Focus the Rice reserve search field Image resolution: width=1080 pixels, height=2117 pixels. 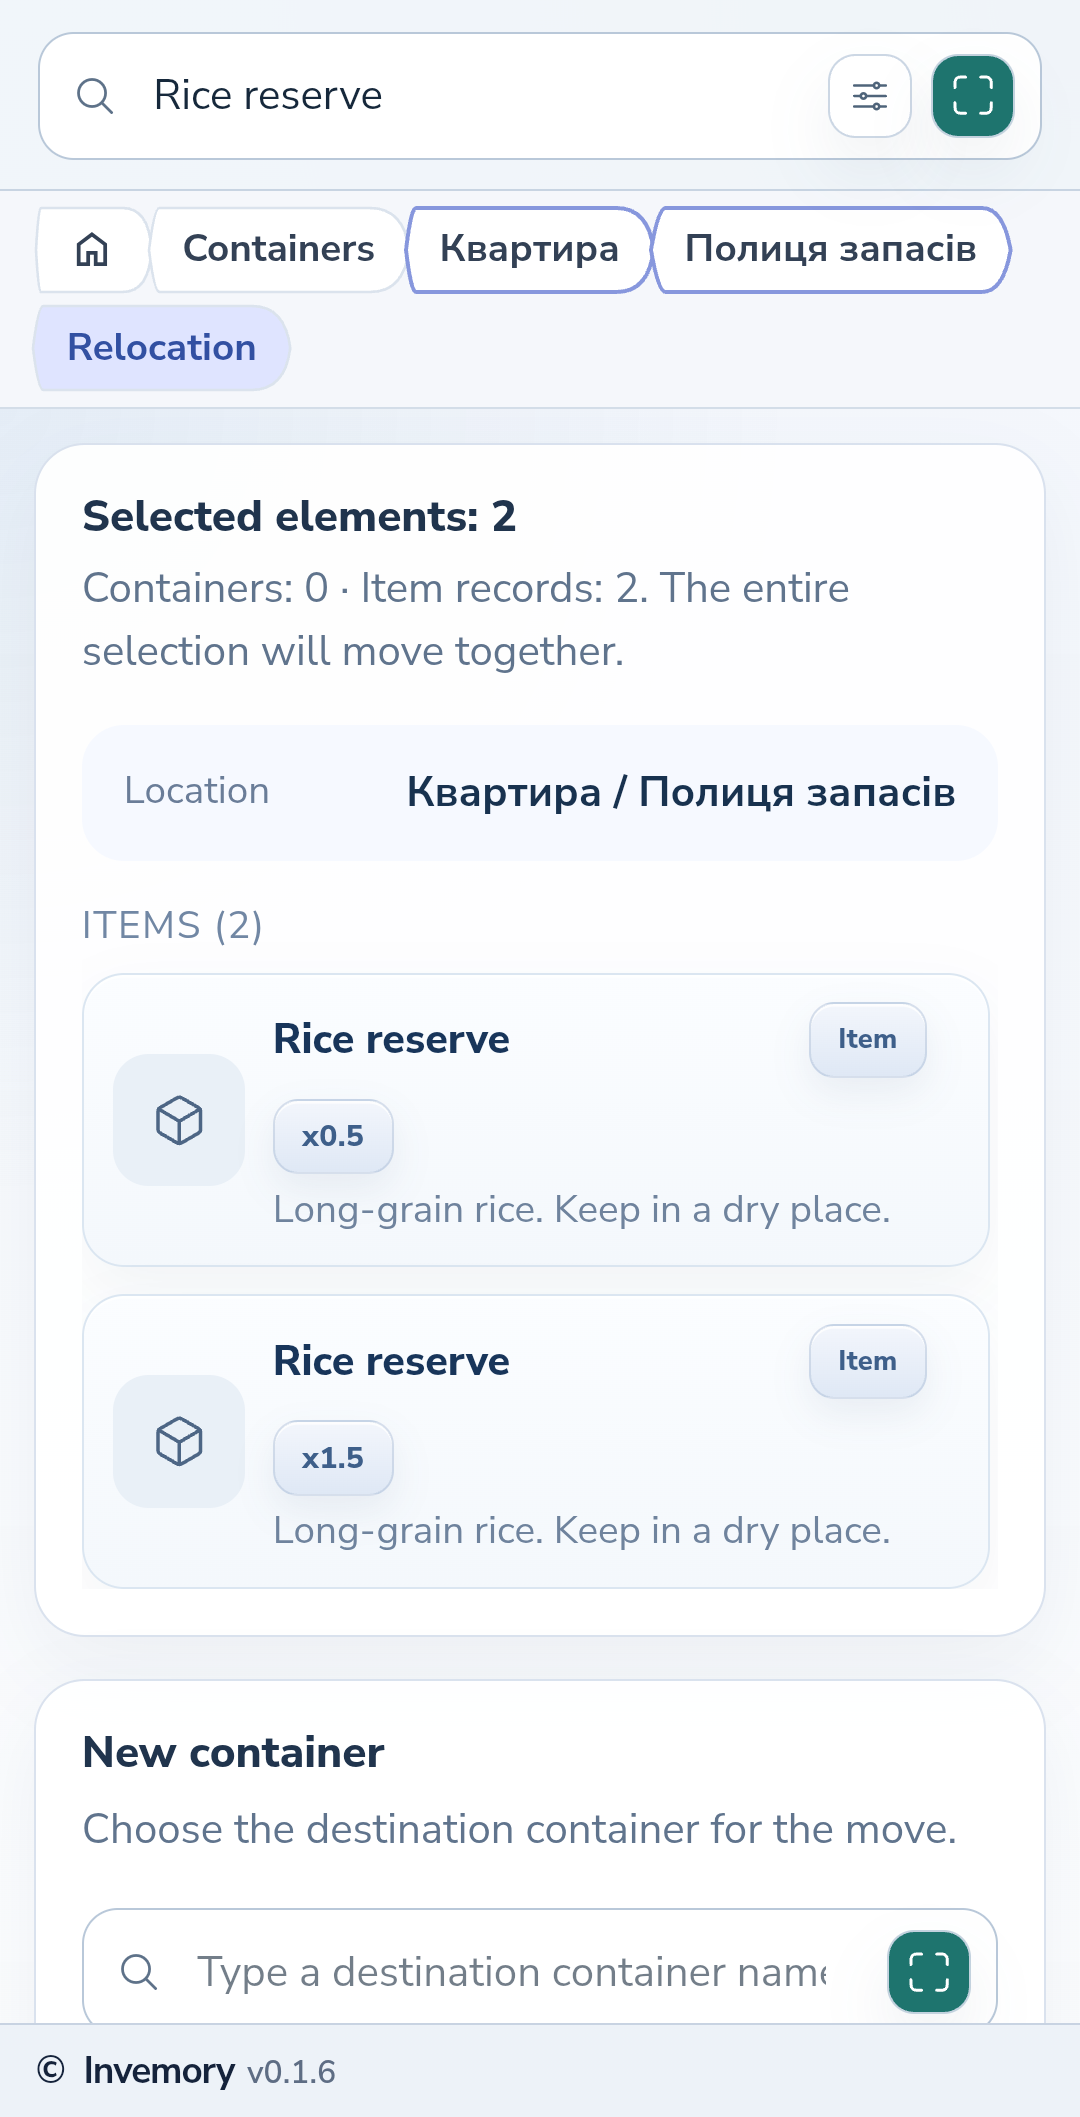coord(480,96)
